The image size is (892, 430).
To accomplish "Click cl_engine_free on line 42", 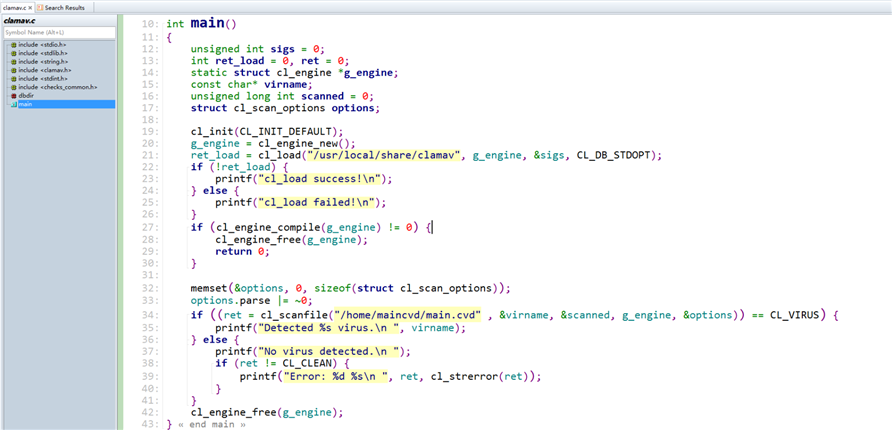I will (234, 412).
